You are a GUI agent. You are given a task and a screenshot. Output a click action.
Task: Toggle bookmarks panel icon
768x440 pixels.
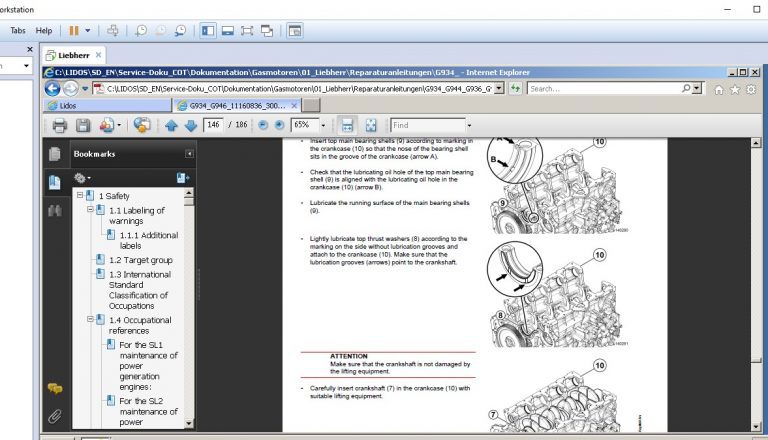[55, 182]
